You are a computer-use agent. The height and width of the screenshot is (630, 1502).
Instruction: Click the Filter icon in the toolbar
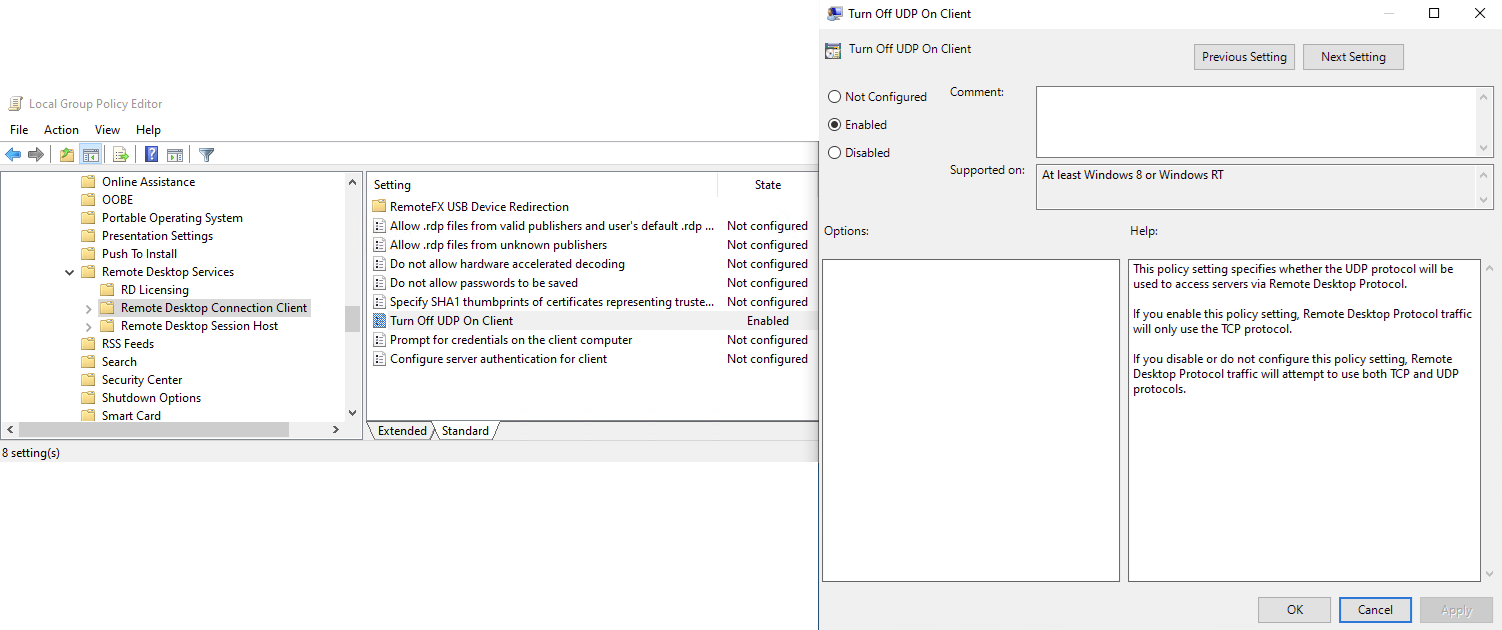pyautogui.click(x=206, y=154)
